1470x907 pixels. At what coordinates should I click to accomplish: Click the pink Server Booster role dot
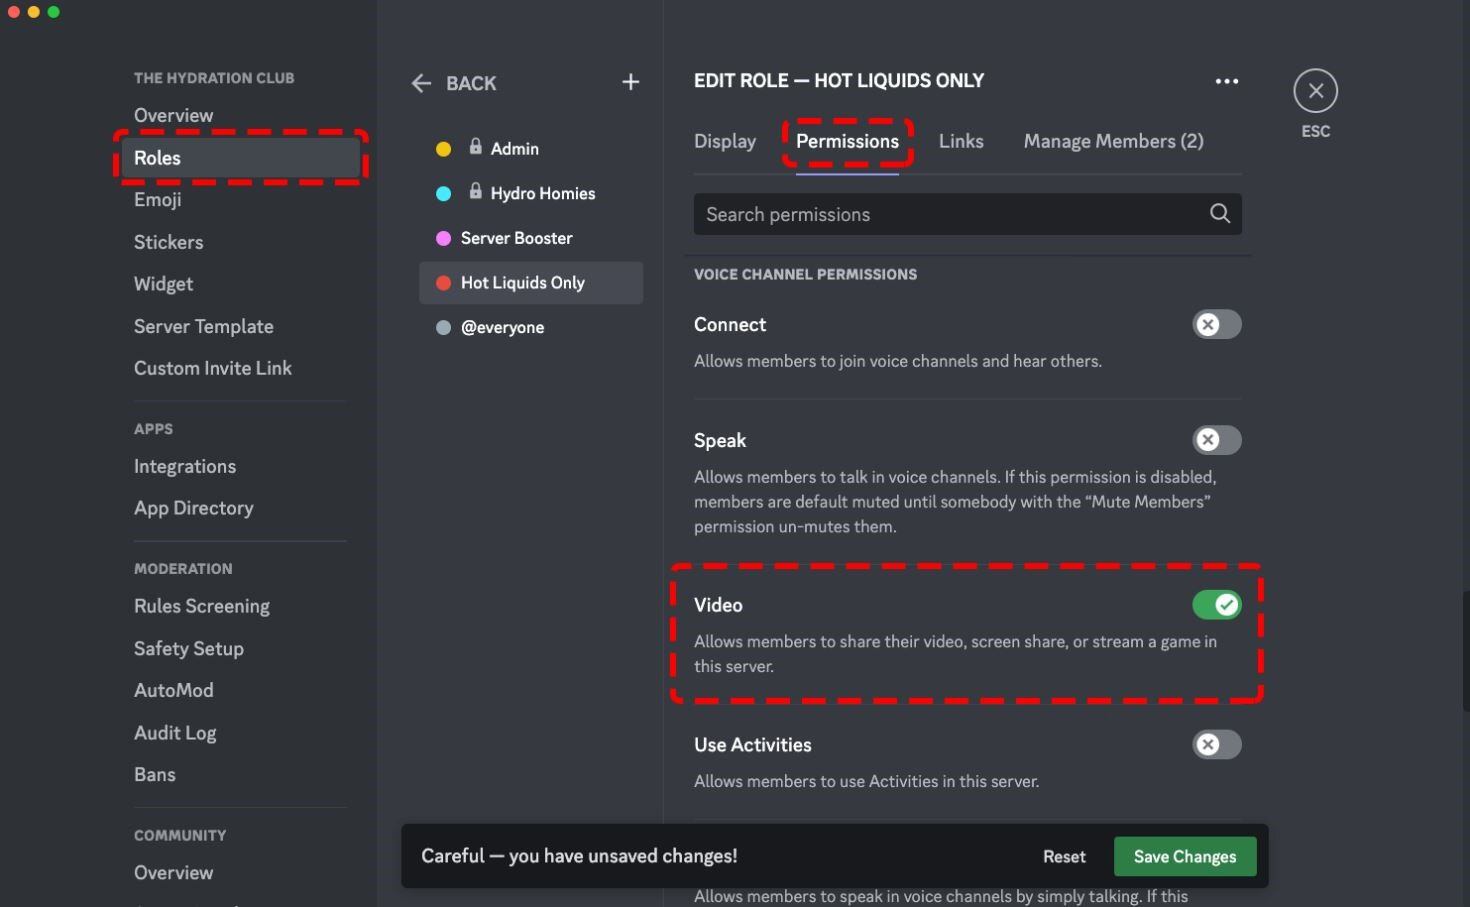[443, 238]
